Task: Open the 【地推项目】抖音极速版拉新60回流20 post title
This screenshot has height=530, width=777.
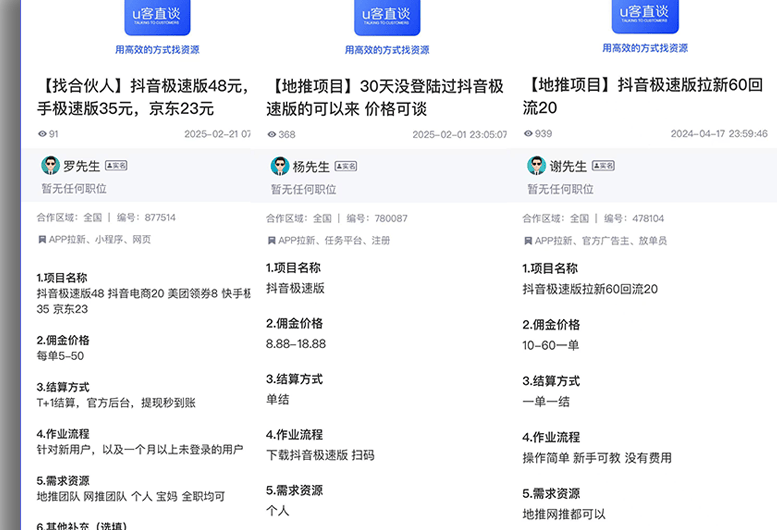Action: point(642,97)
